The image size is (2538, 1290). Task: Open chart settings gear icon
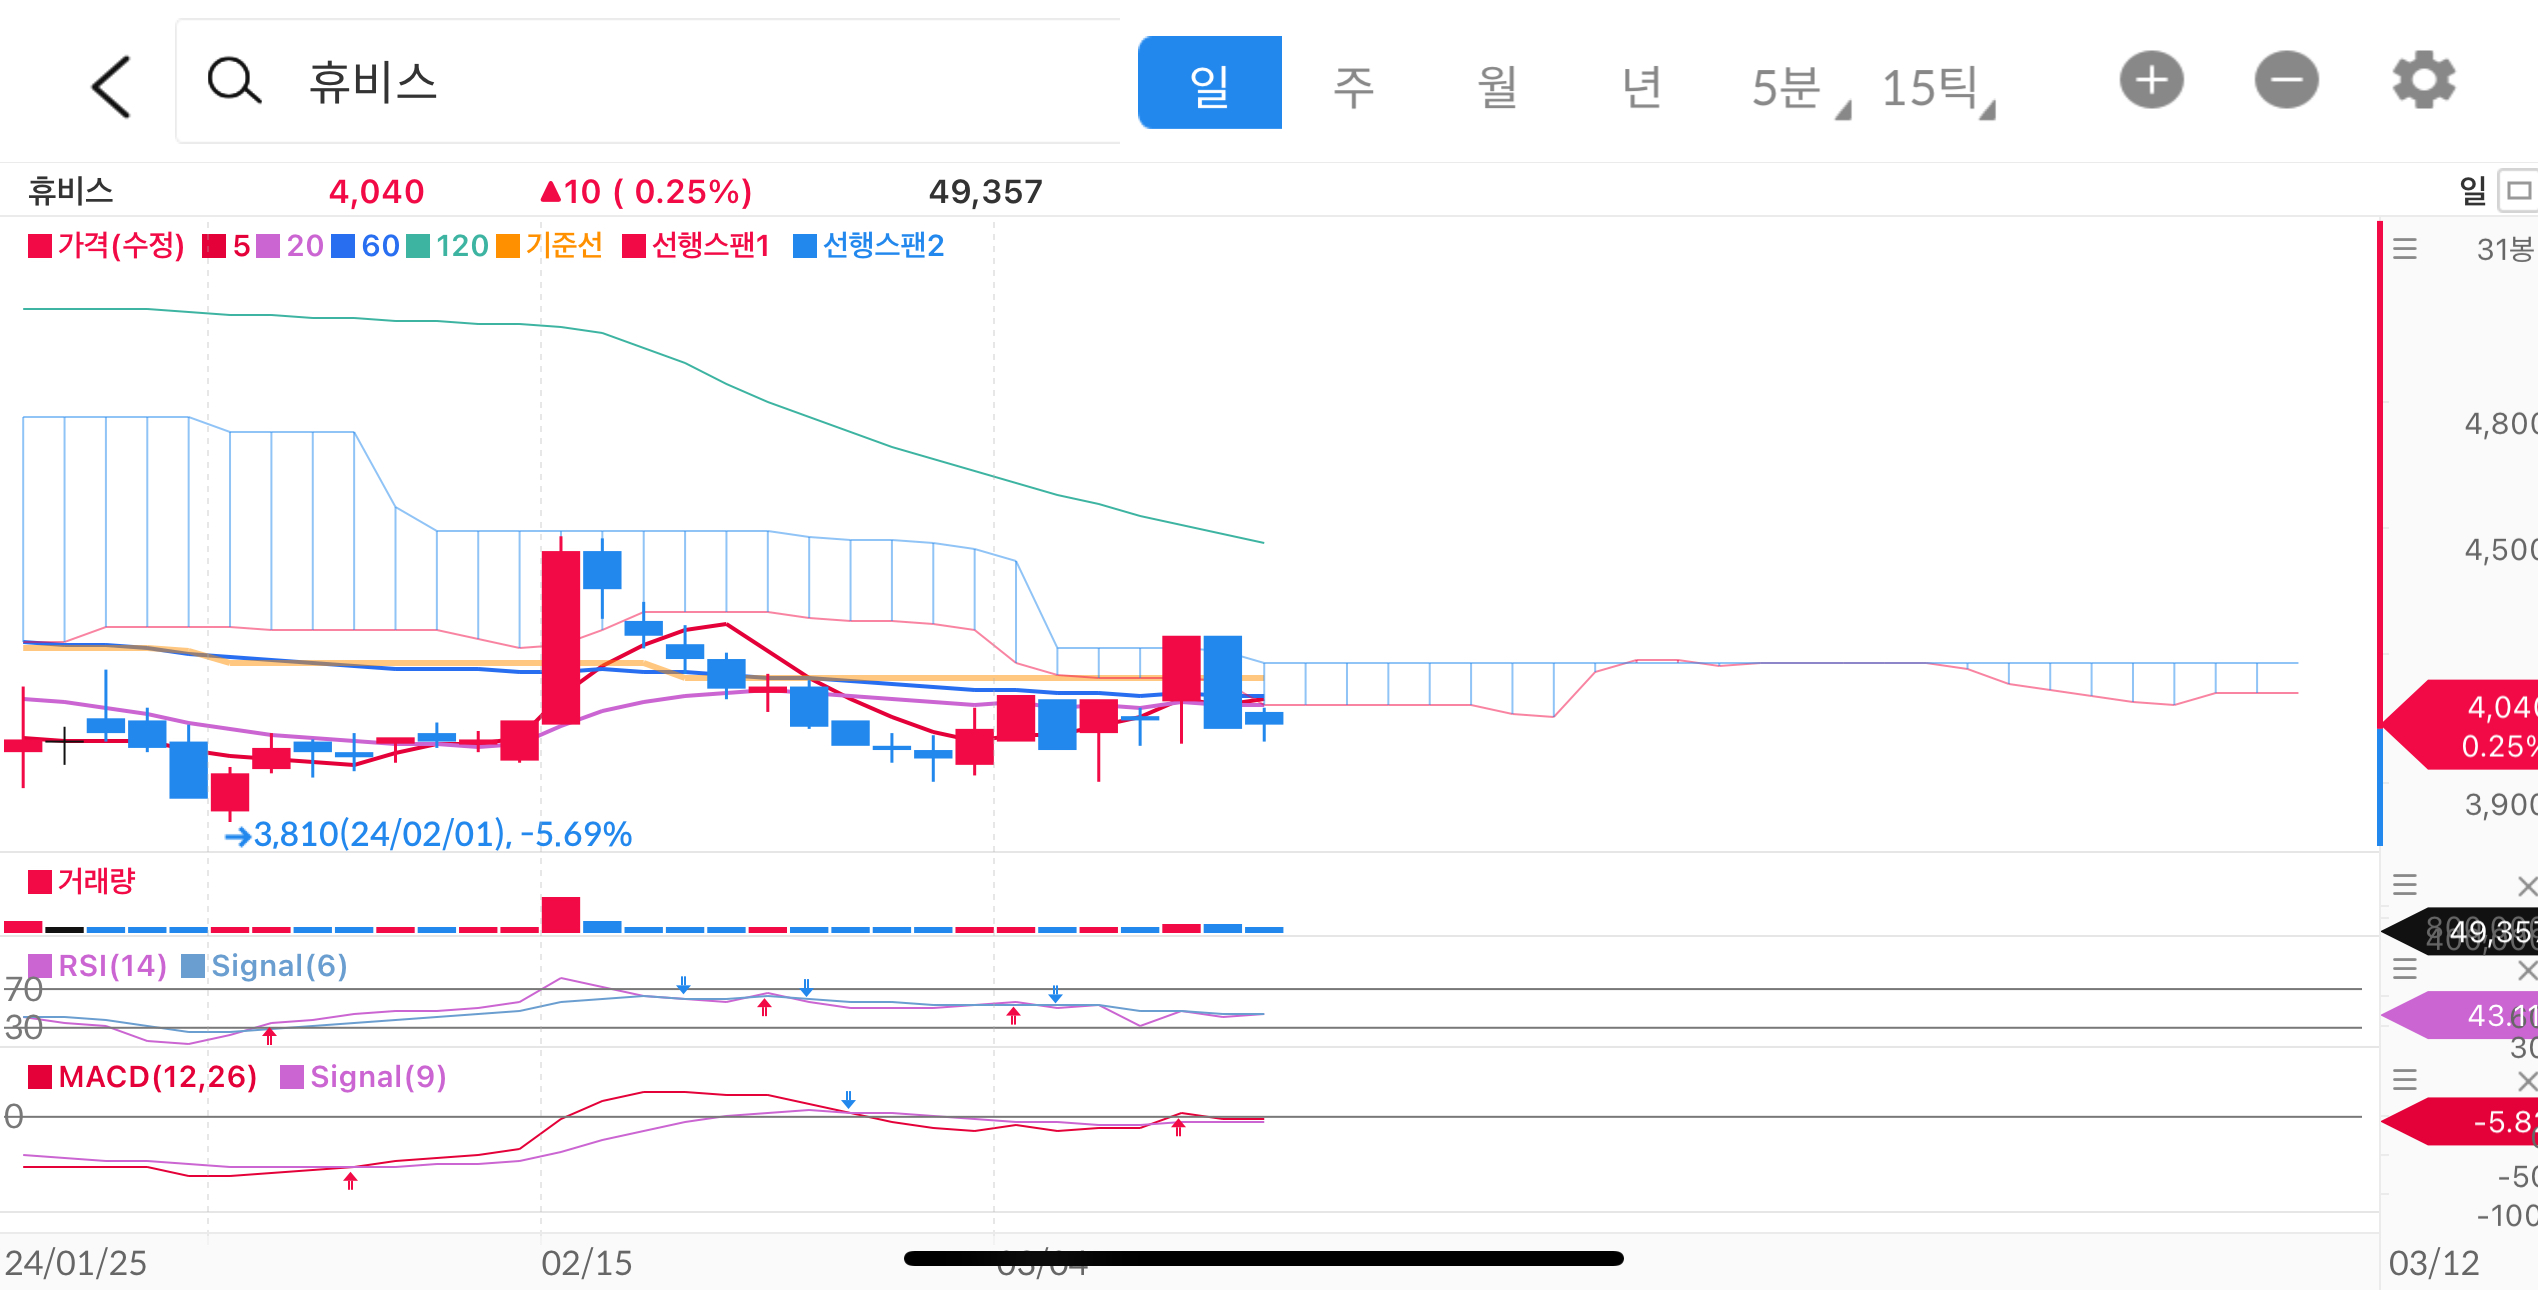2423,81
